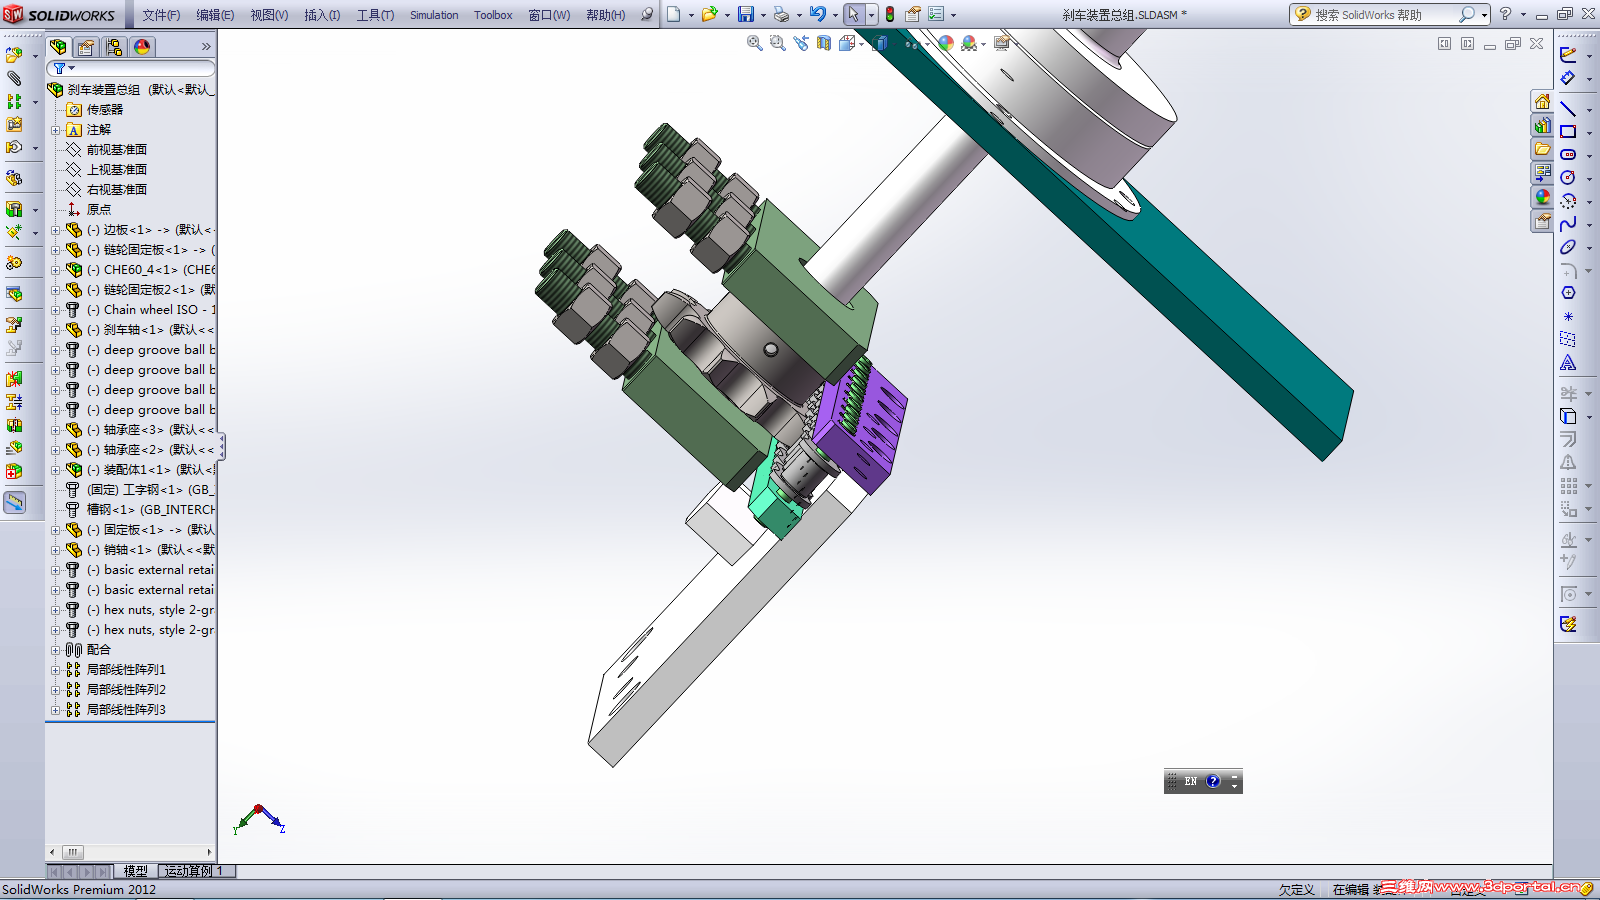Screen dimensions: 1600x900
Task: Expand the 轴承座<3> component node
Action: click(56, 430)
